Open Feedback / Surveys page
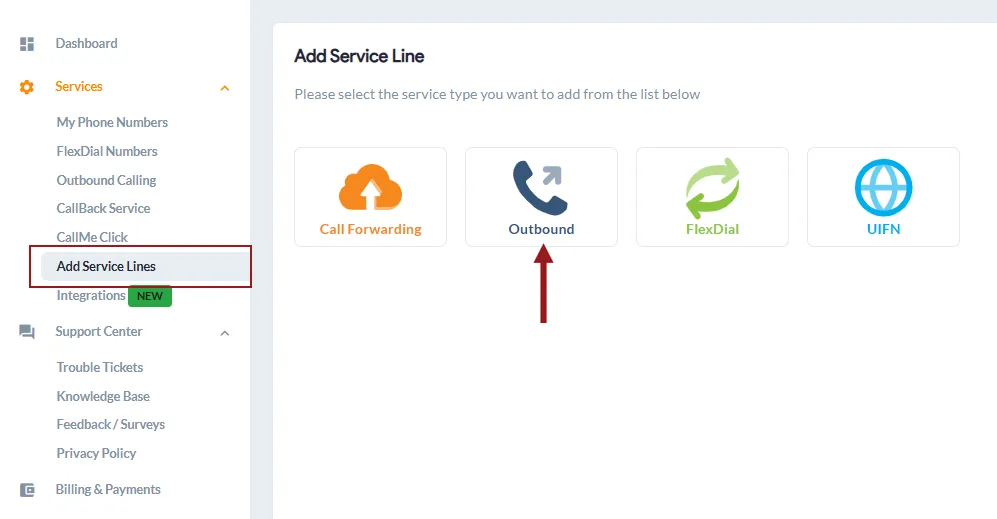This screenshot has height=519, width=997. point(111,424)
